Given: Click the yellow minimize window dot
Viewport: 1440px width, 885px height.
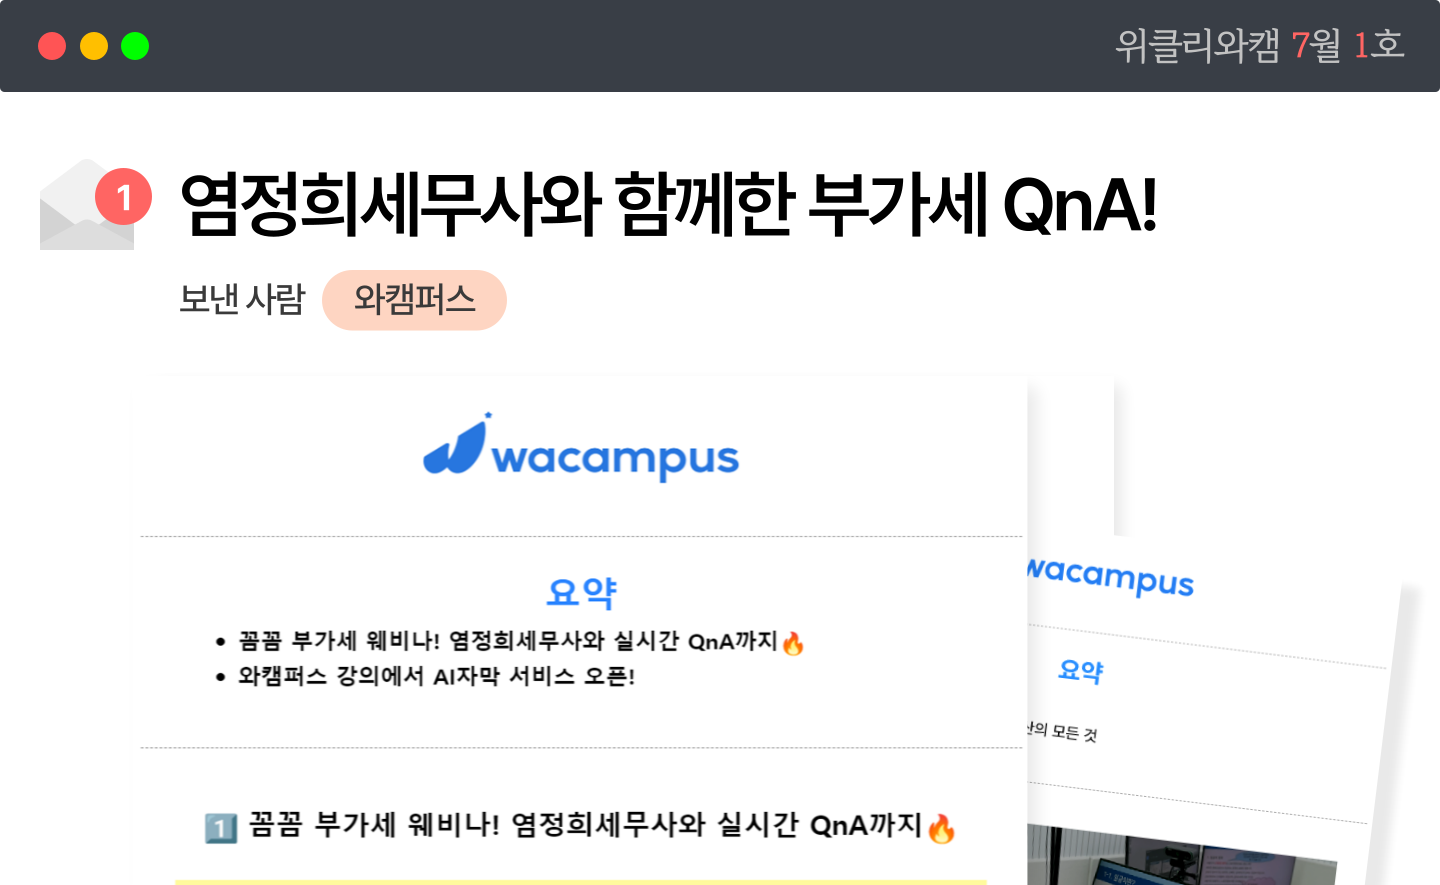Looking at the screenshot, I should tap(94, 46).
